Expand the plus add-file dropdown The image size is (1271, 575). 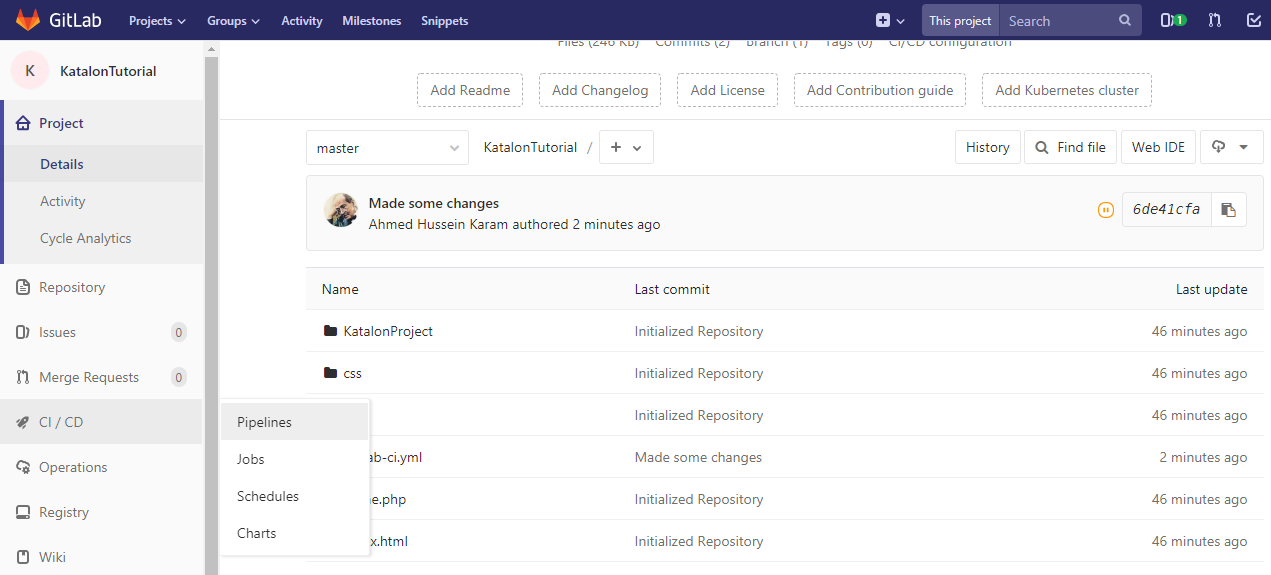(x=626, y=147)
